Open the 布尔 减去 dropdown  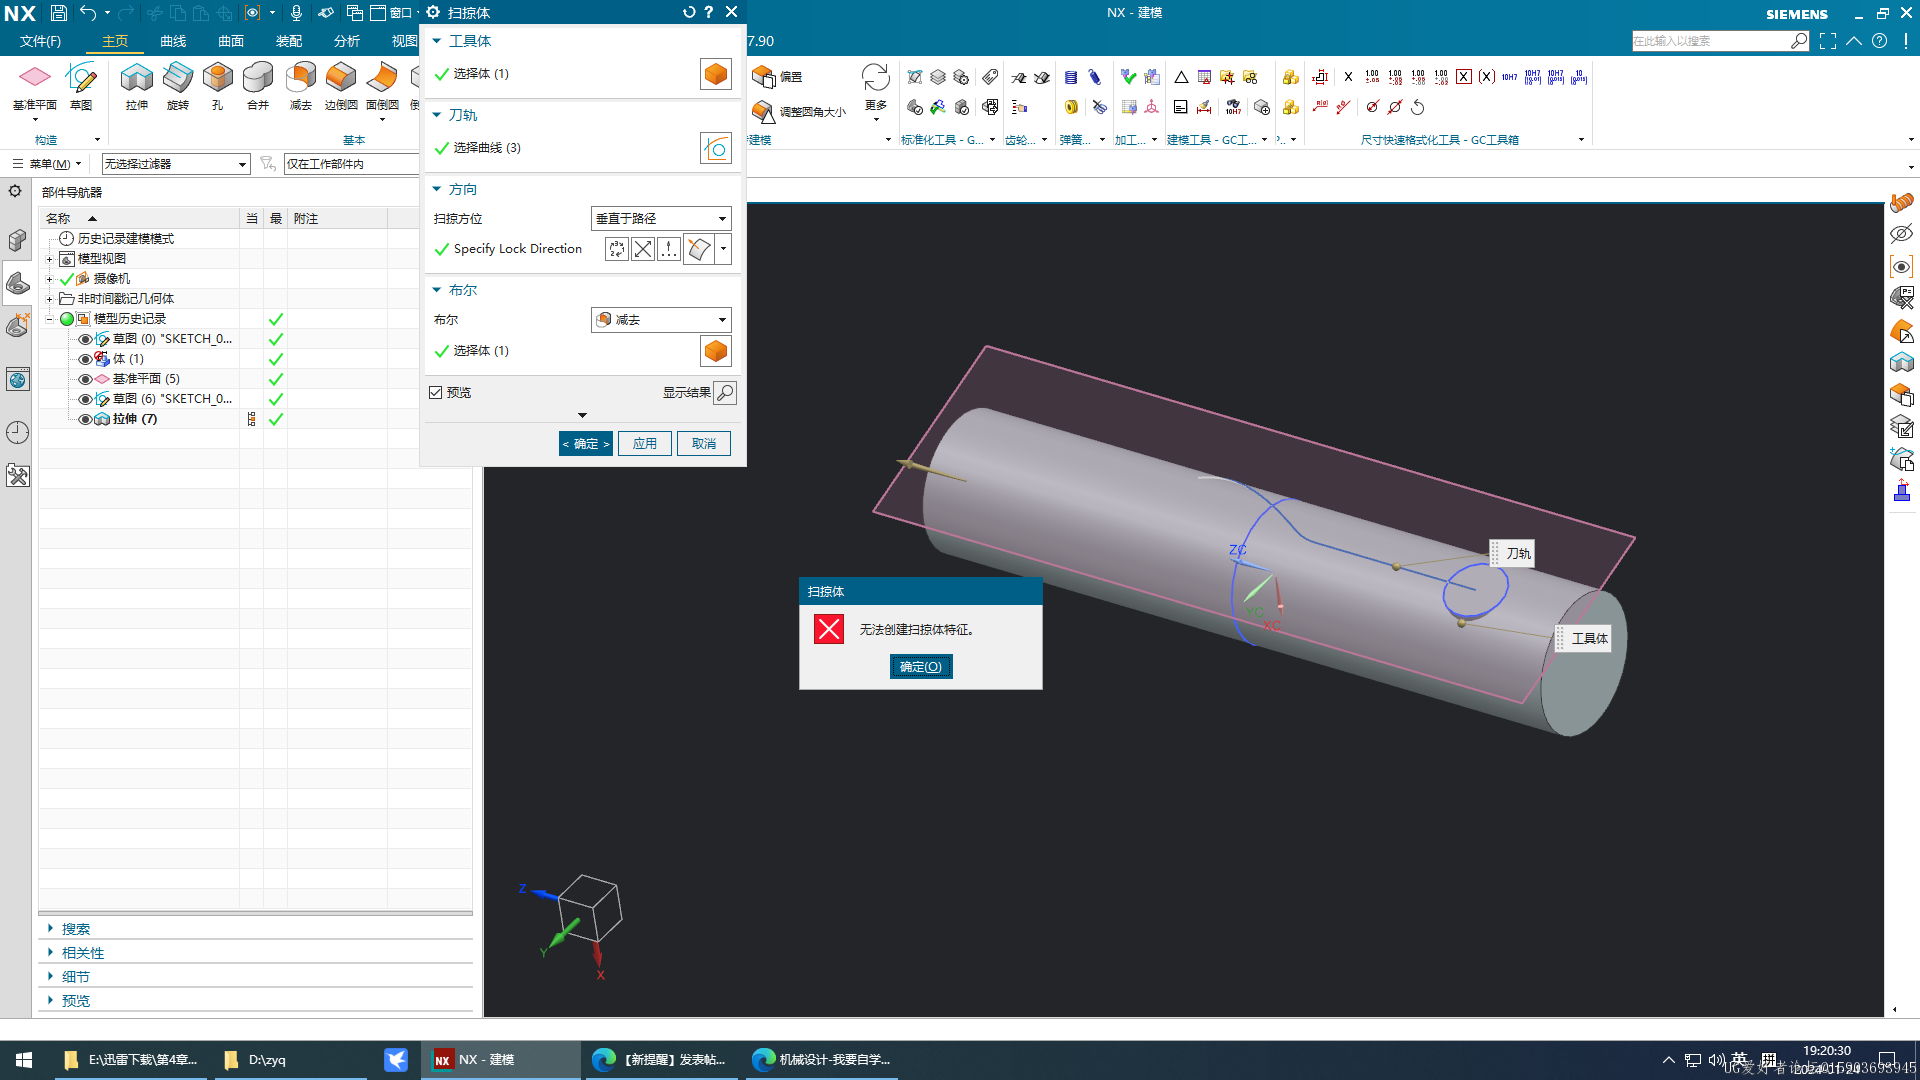point(661,319)
